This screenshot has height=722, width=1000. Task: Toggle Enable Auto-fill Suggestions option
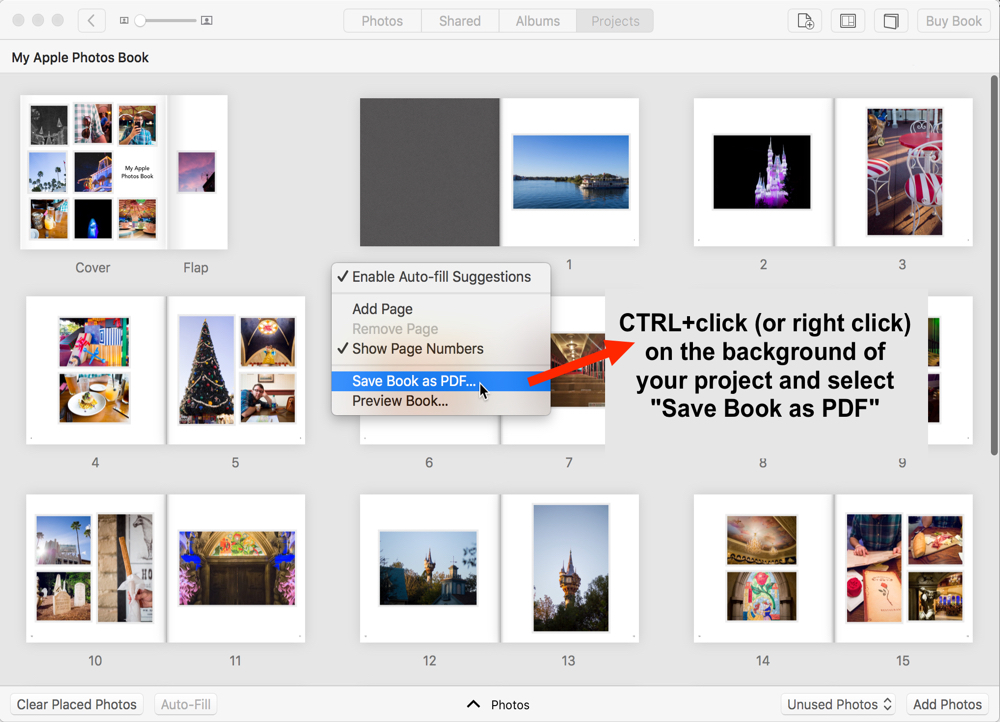(x=441, y=277)
